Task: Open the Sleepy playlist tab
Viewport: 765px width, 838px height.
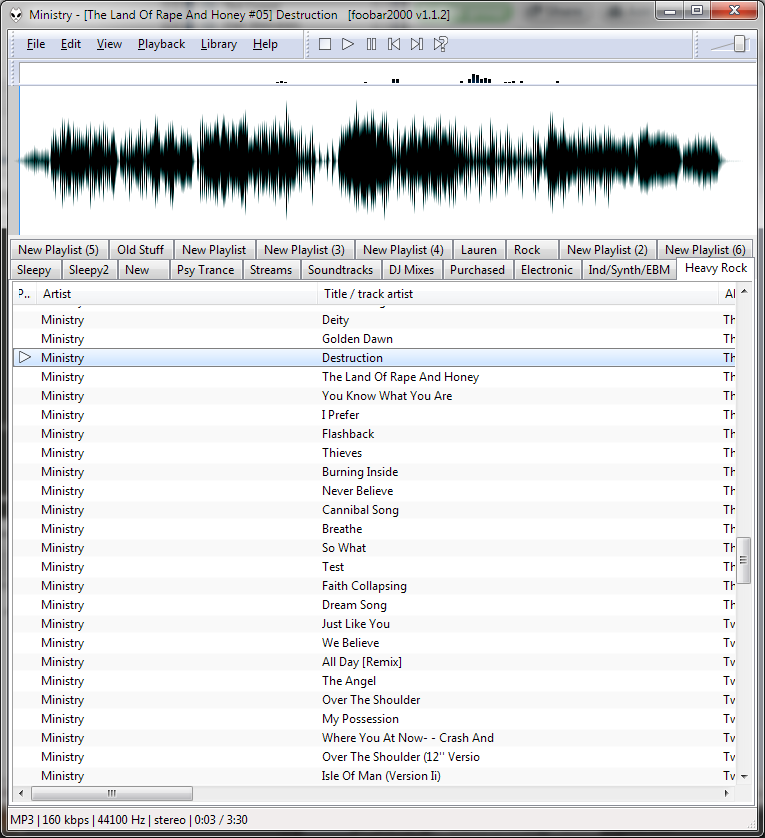Action: tap(34, 270)
